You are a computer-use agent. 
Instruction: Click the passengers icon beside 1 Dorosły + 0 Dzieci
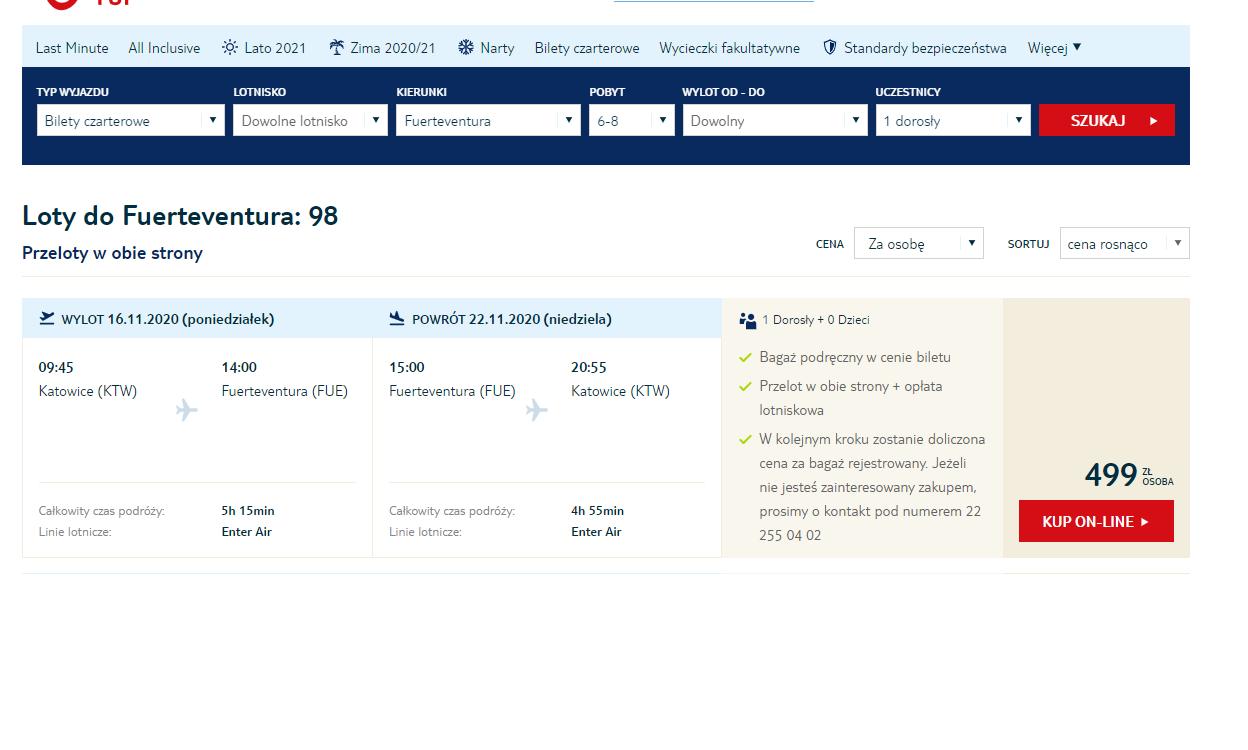click(x=747, y=320)
